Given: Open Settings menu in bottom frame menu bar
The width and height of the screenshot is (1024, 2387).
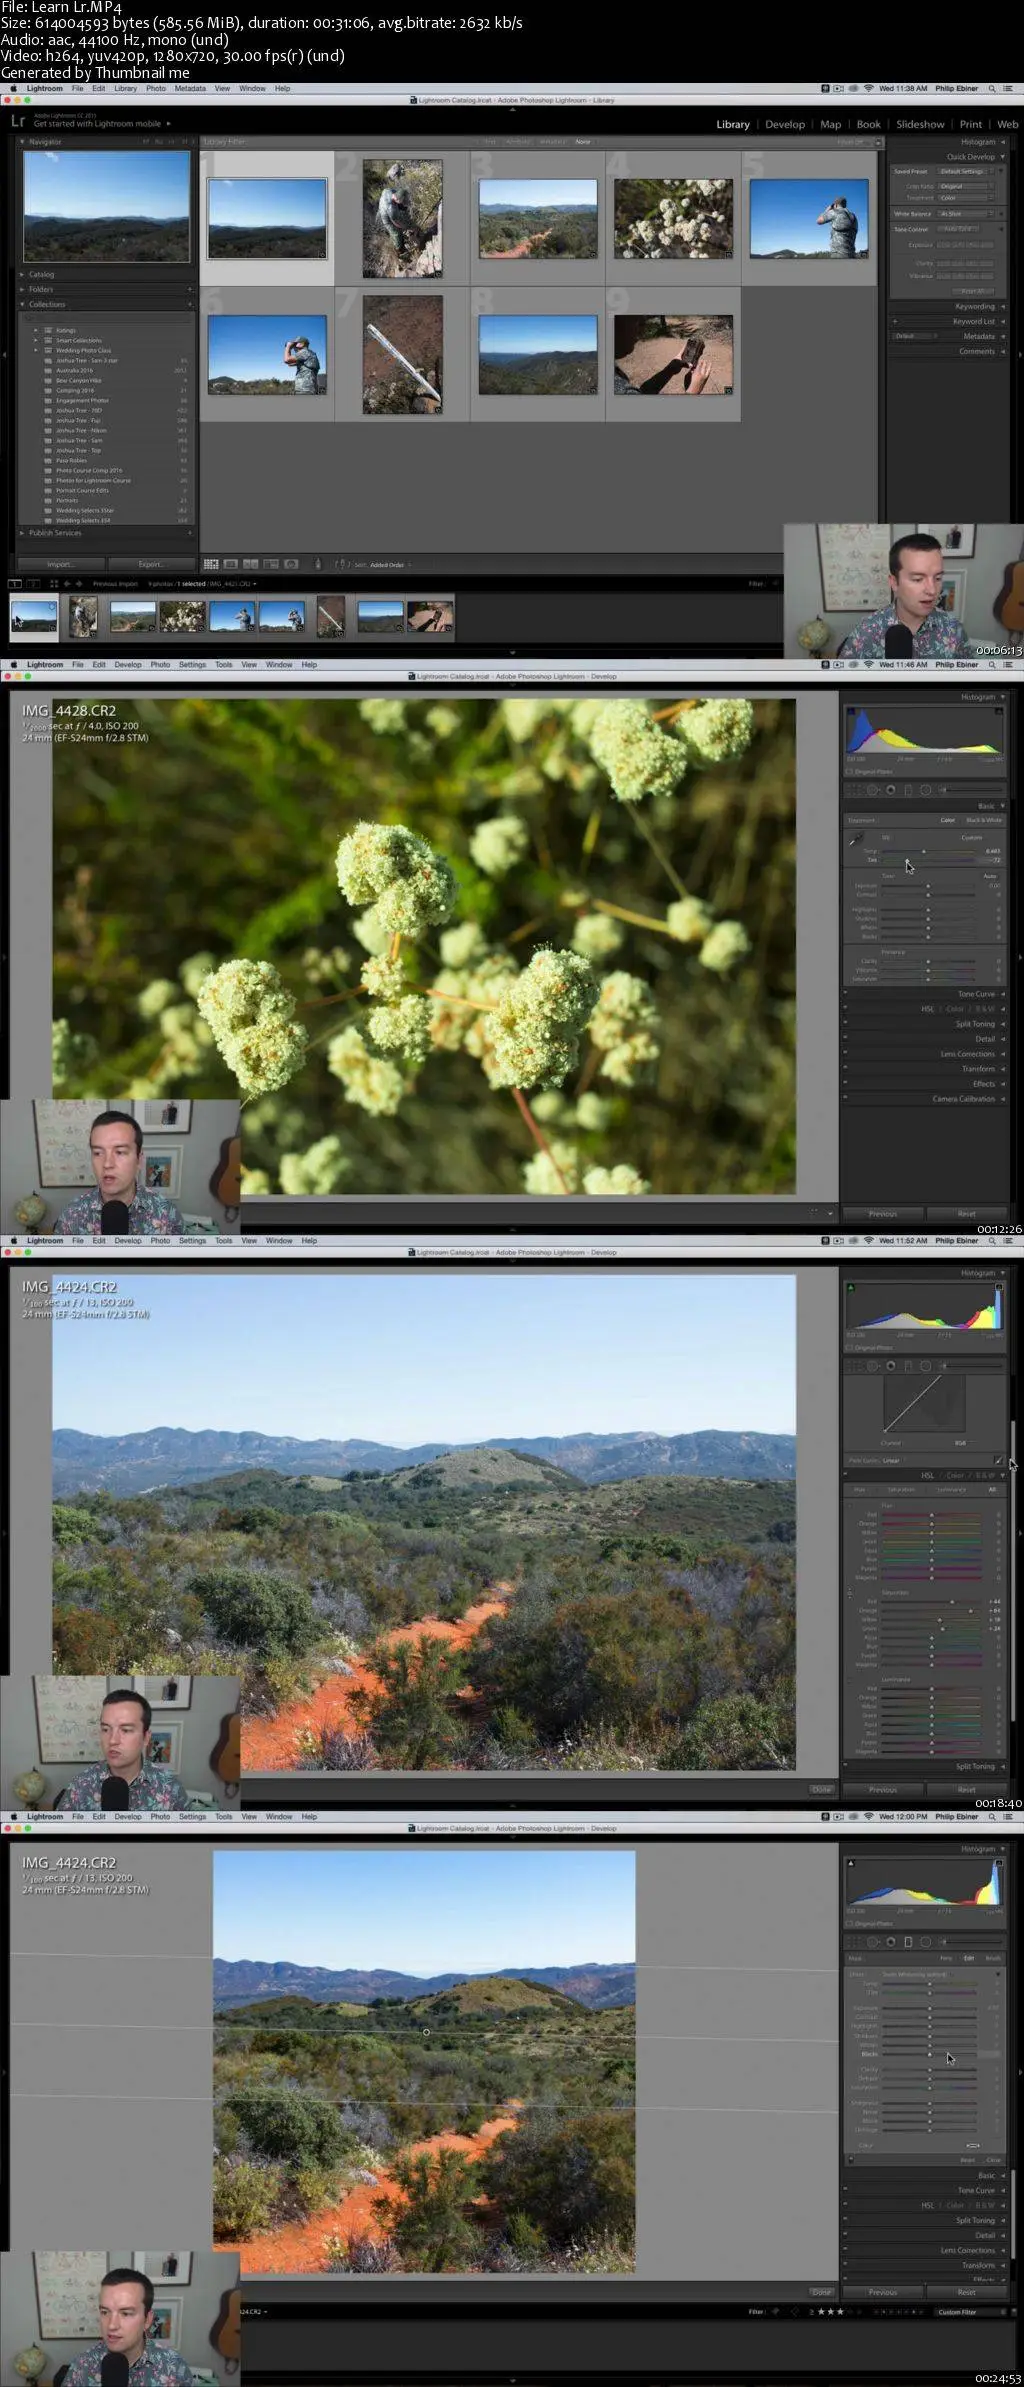Looking at the screenshot, I should coord(192,1816).
